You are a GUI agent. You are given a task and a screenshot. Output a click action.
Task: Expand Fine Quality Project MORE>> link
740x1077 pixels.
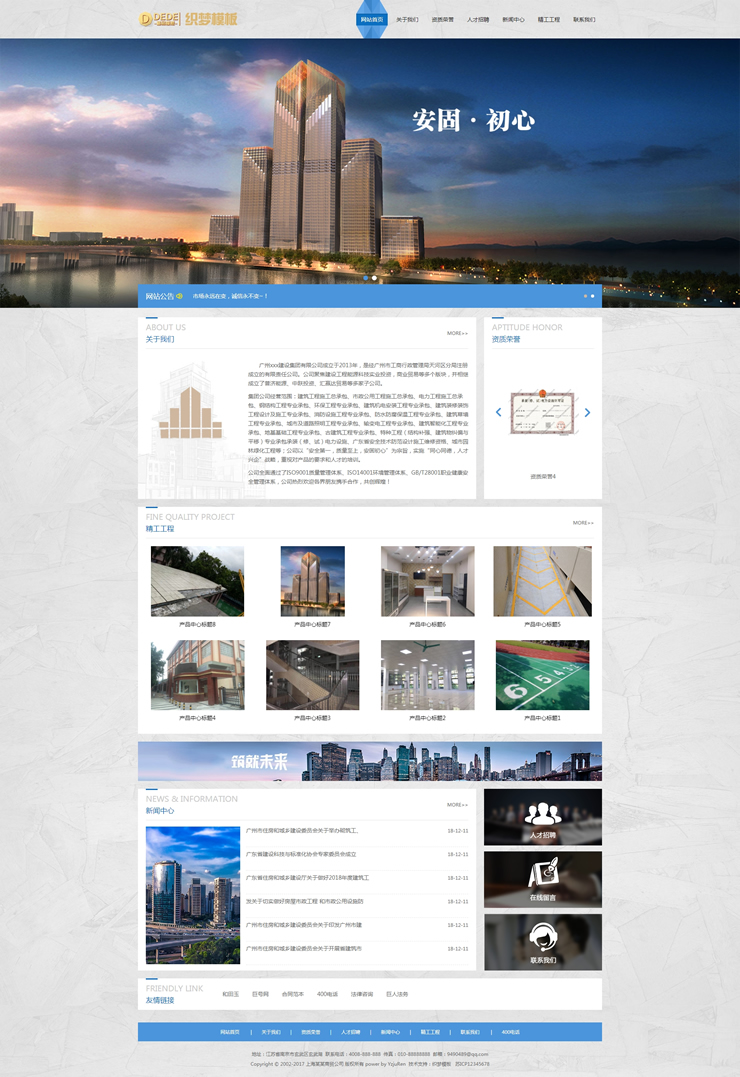583,523
